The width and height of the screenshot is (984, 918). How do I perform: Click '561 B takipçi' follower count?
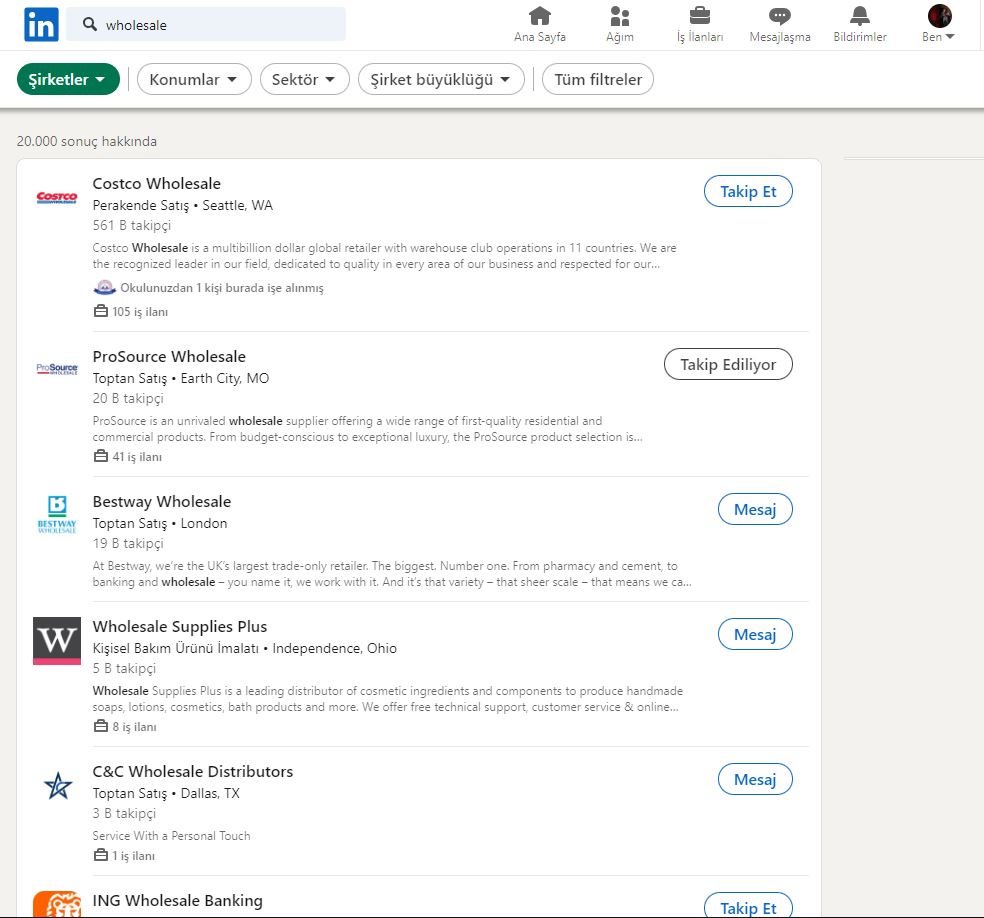click(x=132, y=225)
